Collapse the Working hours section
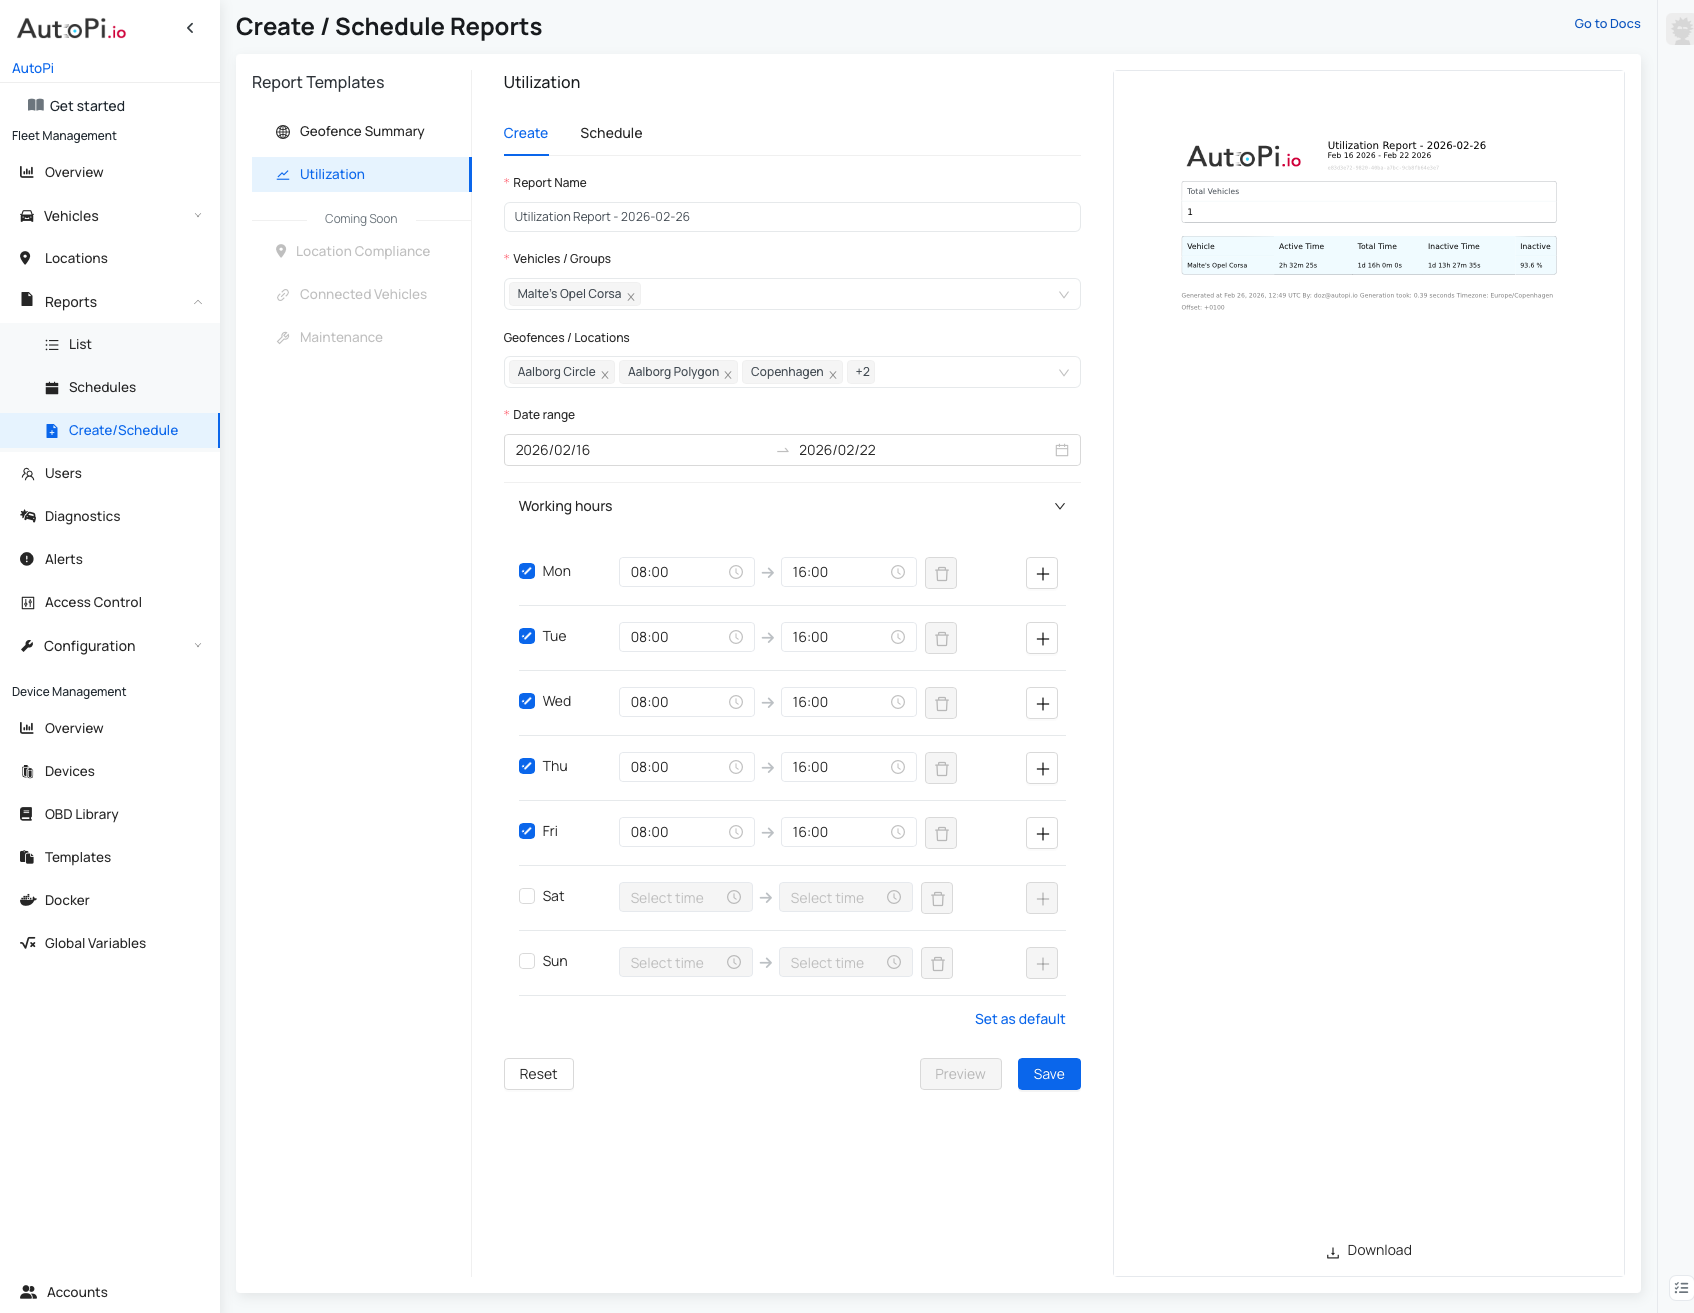 point(1059,506)
